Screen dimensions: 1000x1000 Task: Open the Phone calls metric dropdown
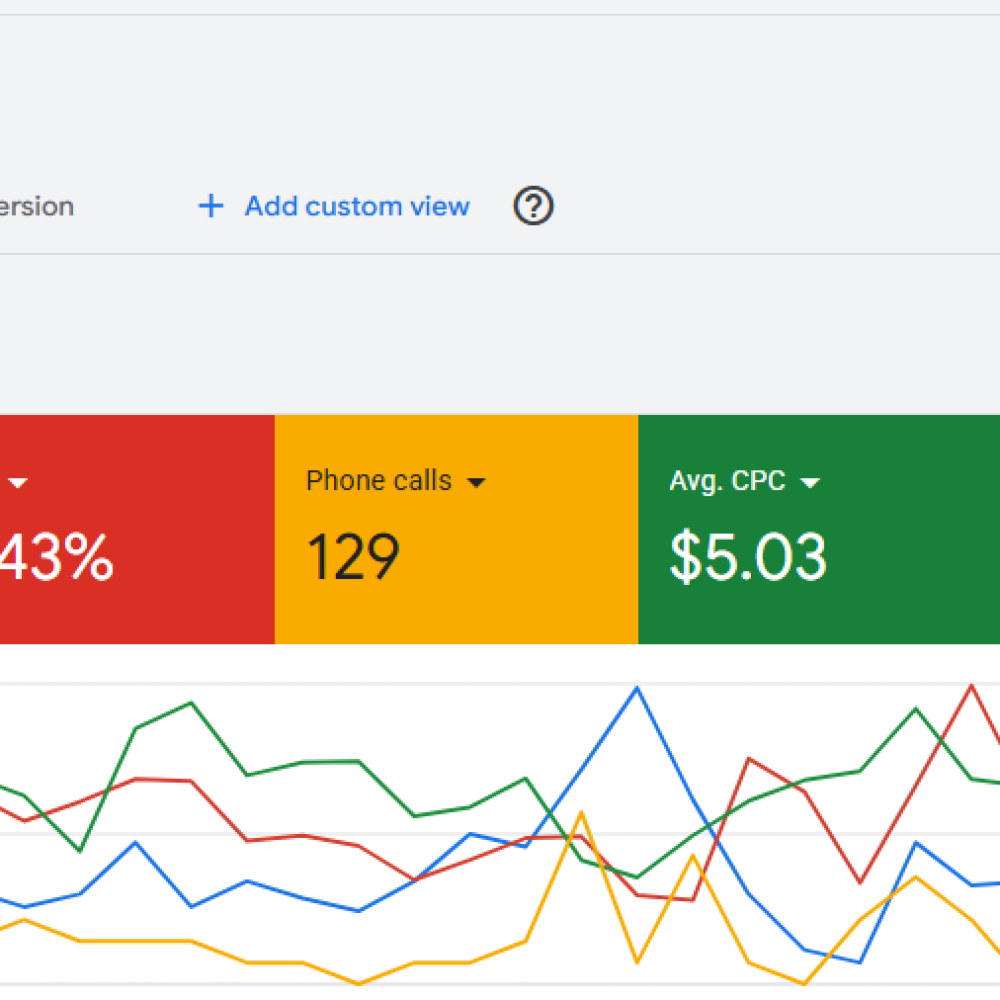pyautogui.click(x=476, y=482)
